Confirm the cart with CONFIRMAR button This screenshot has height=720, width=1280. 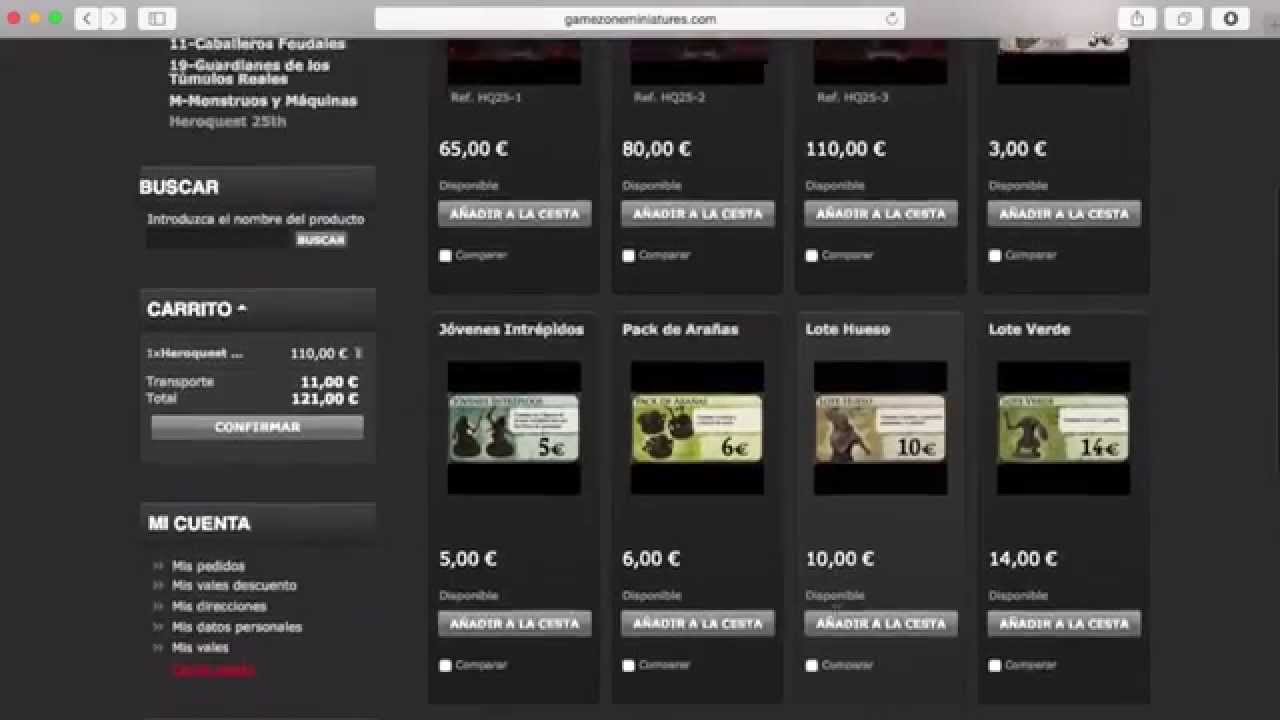(x=257, y=427)
